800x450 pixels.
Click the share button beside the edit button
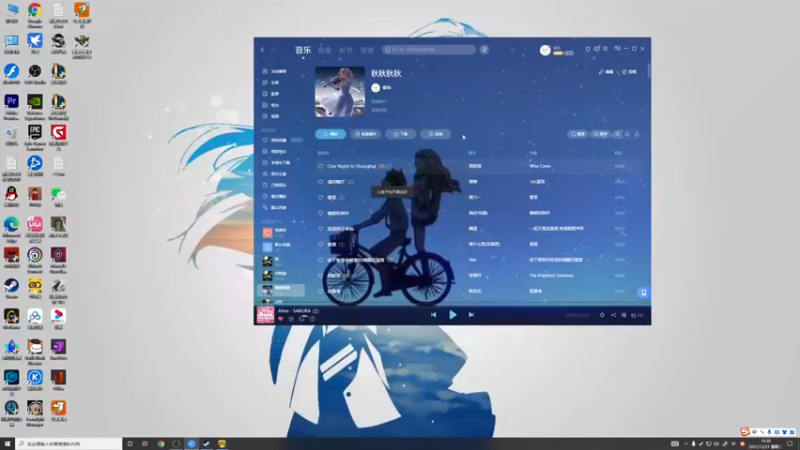coord(629,72)
